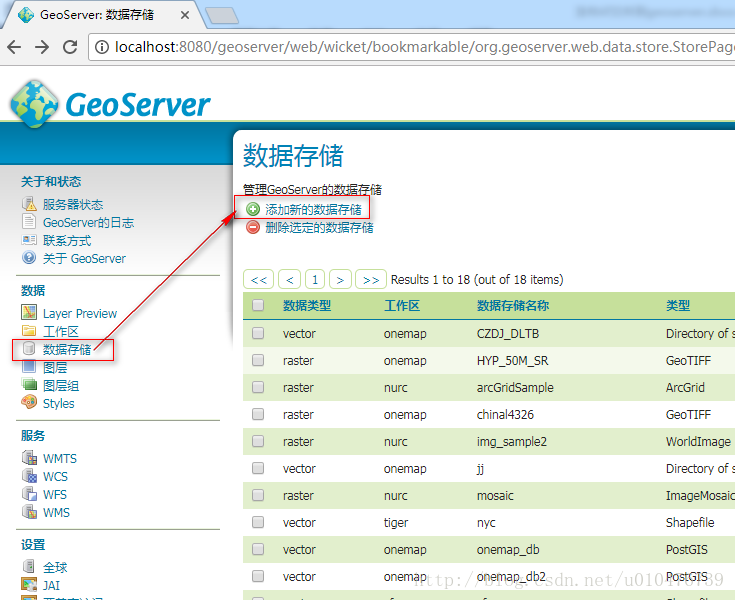This screenshot has width=735, height=600.
Task: Click the red minus remove store icon
Action: [253, 227]
